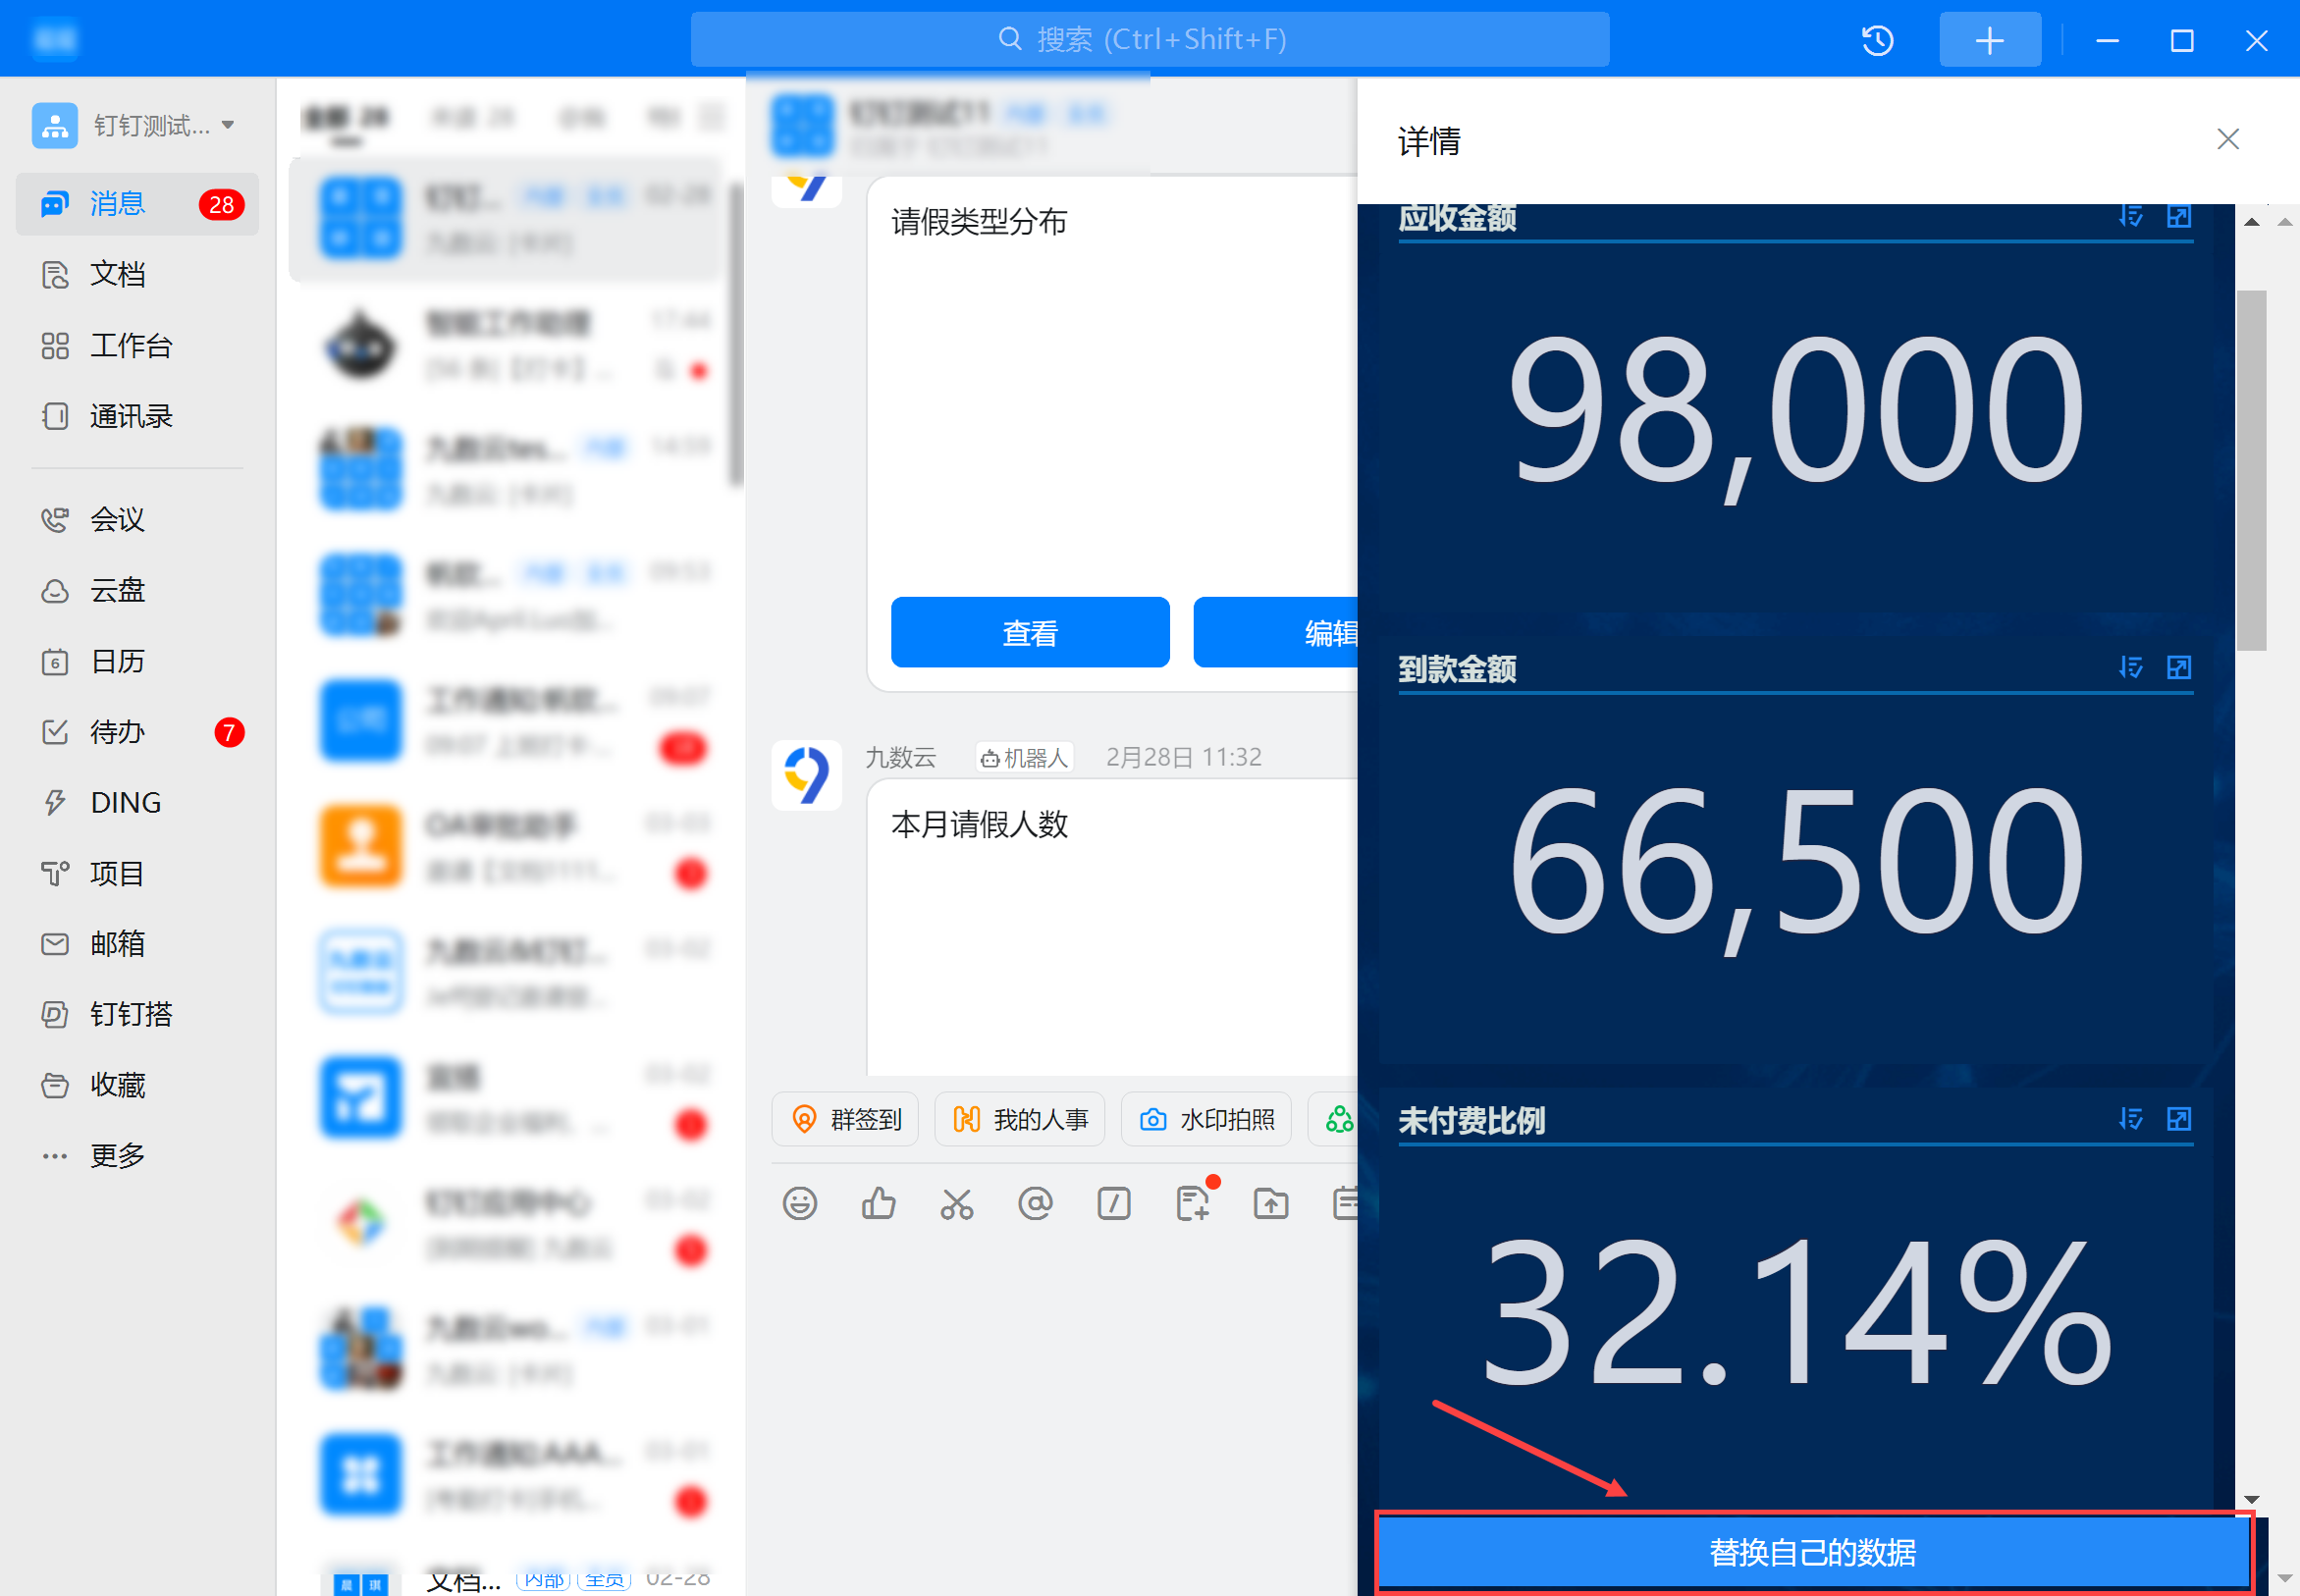Open sort icon of 到款金额 widget
This screenshot has height=1596, width=2300.
click(x=2131, y=667)
